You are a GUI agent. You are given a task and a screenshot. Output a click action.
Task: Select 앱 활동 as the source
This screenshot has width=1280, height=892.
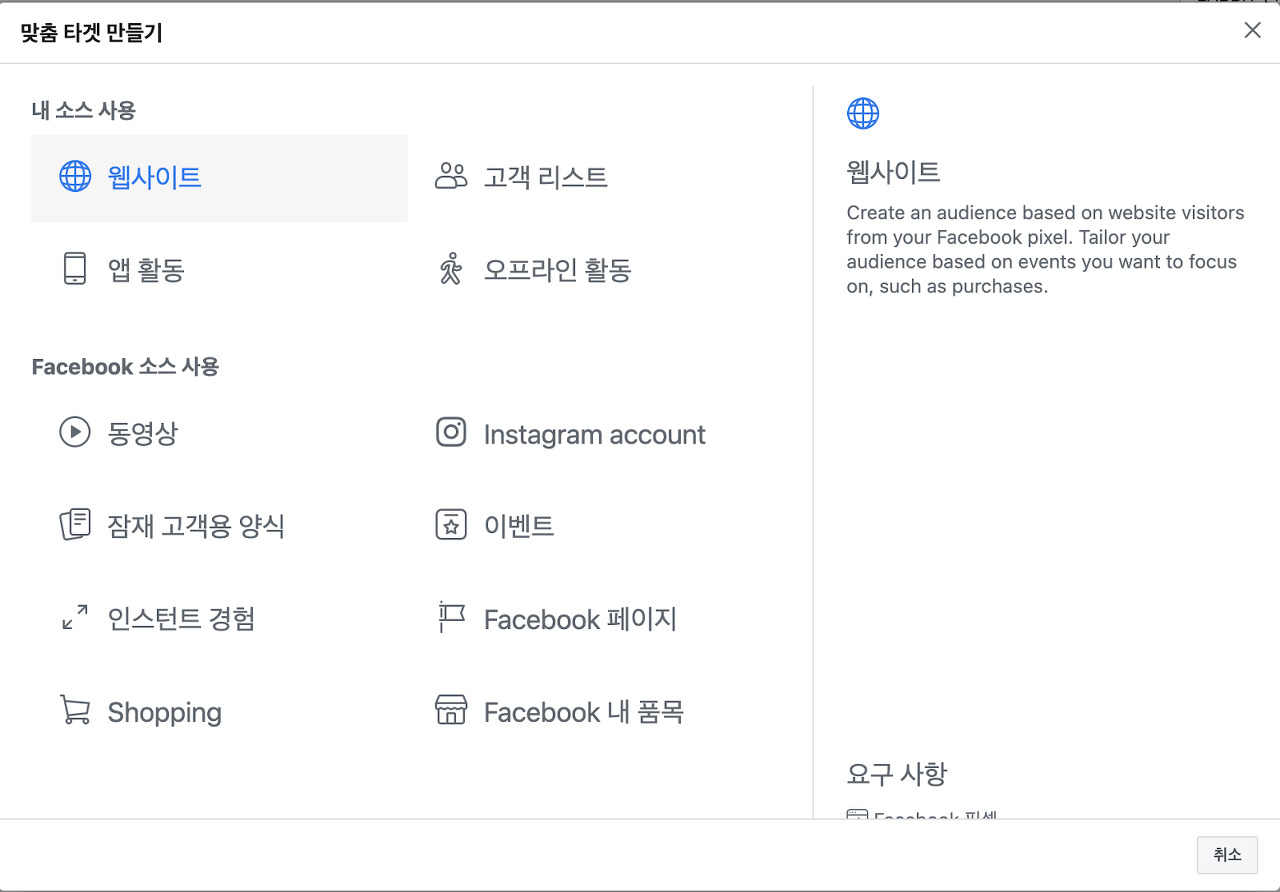[x=220, y=270]
